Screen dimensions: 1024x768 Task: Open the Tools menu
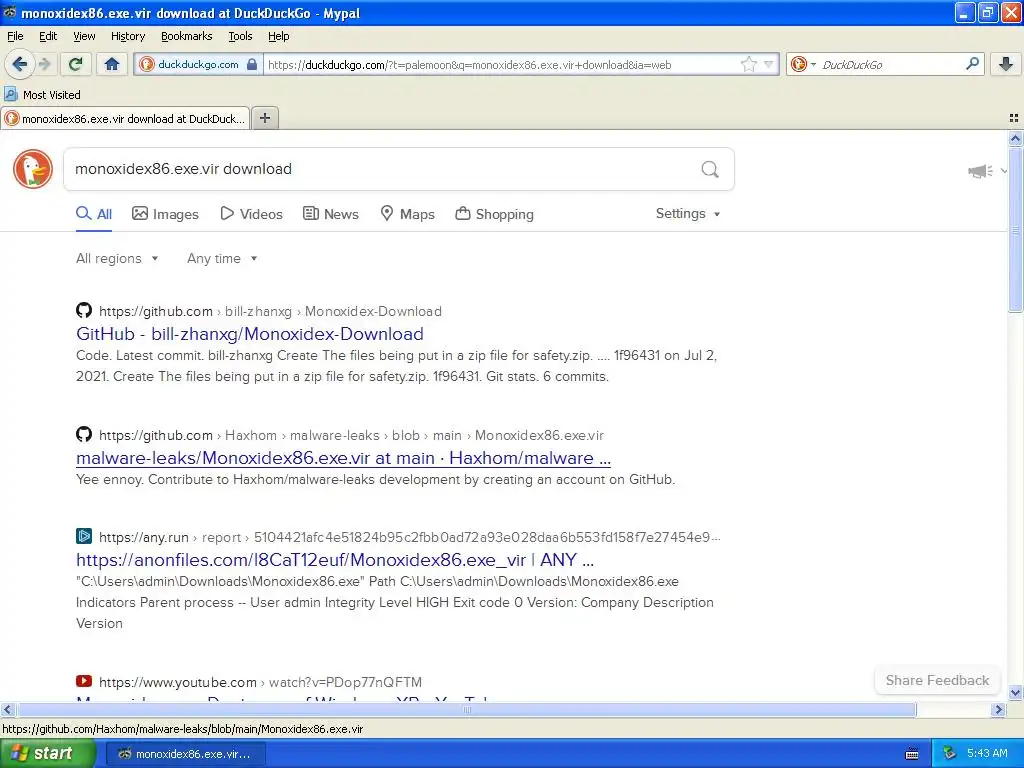coord(240,36)
